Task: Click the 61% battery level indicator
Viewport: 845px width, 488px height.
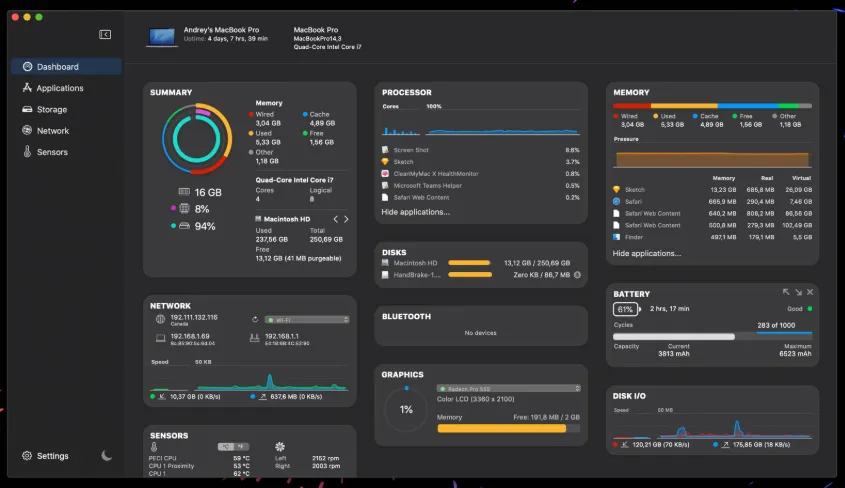Action: (626, 309)
